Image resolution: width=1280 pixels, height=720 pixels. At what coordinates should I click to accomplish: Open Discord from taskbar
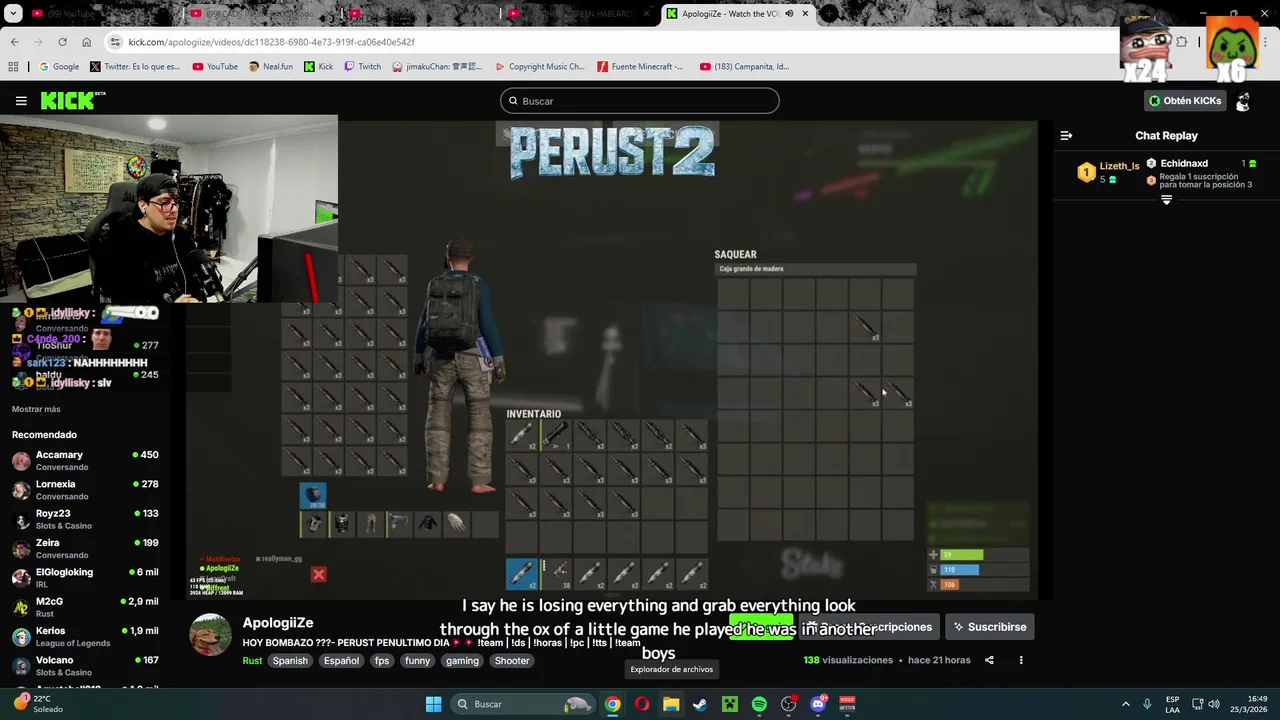coord(818,704)
